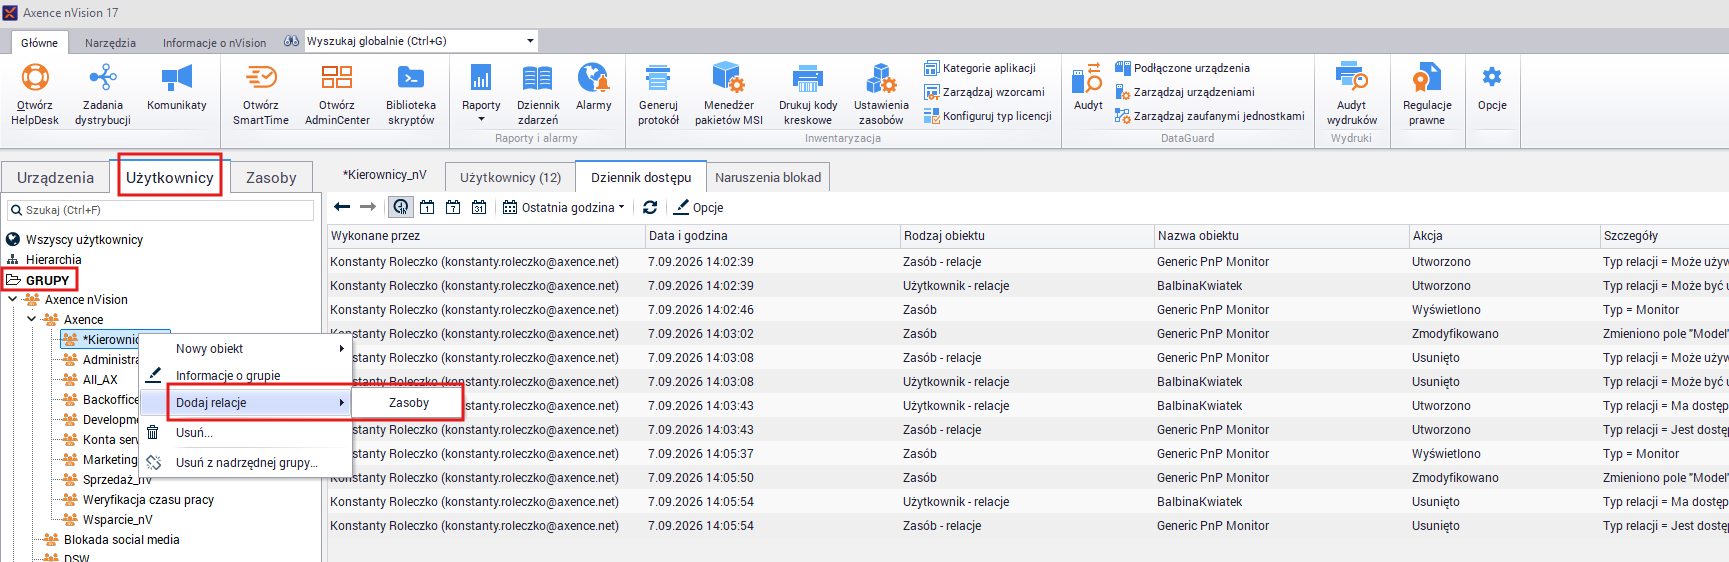
Task: Switch to Dziennik dostępu tab
Action: [641, 178]
